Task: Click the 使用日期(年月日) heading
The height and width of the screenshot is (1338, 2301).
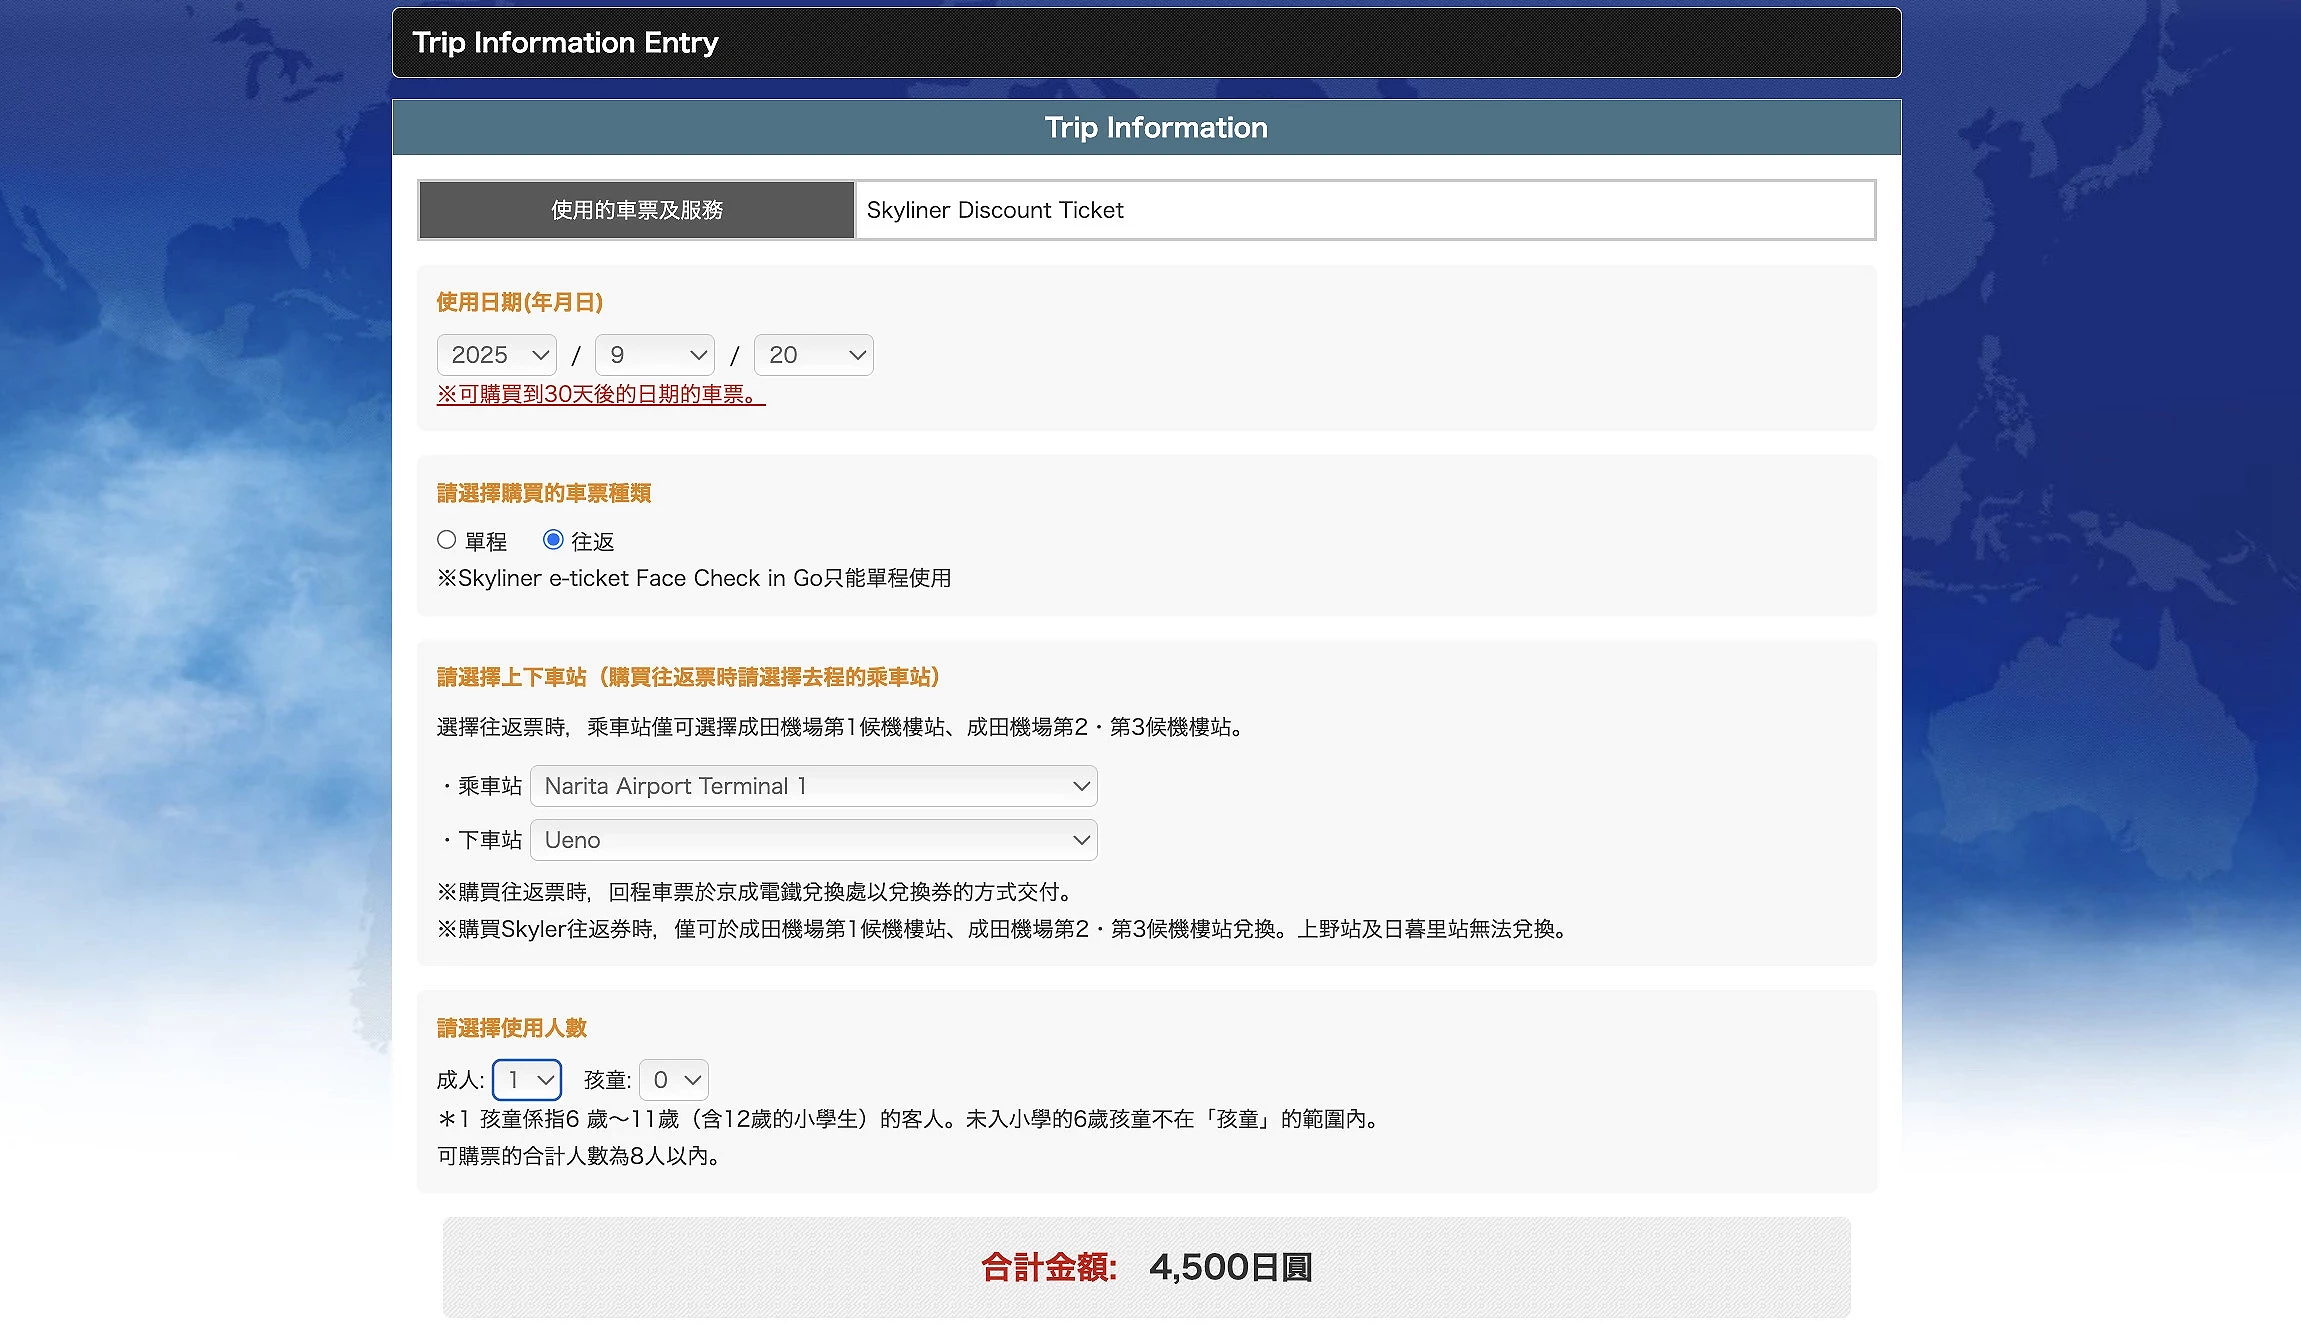Action: (x=520, y=302)
